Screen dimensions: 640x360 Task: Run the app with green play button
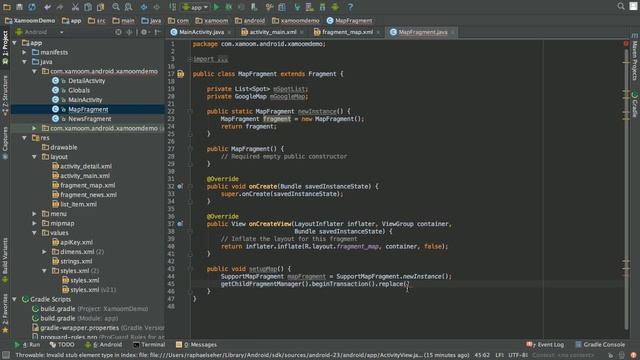pyautogui.click(x=216, y=7)
